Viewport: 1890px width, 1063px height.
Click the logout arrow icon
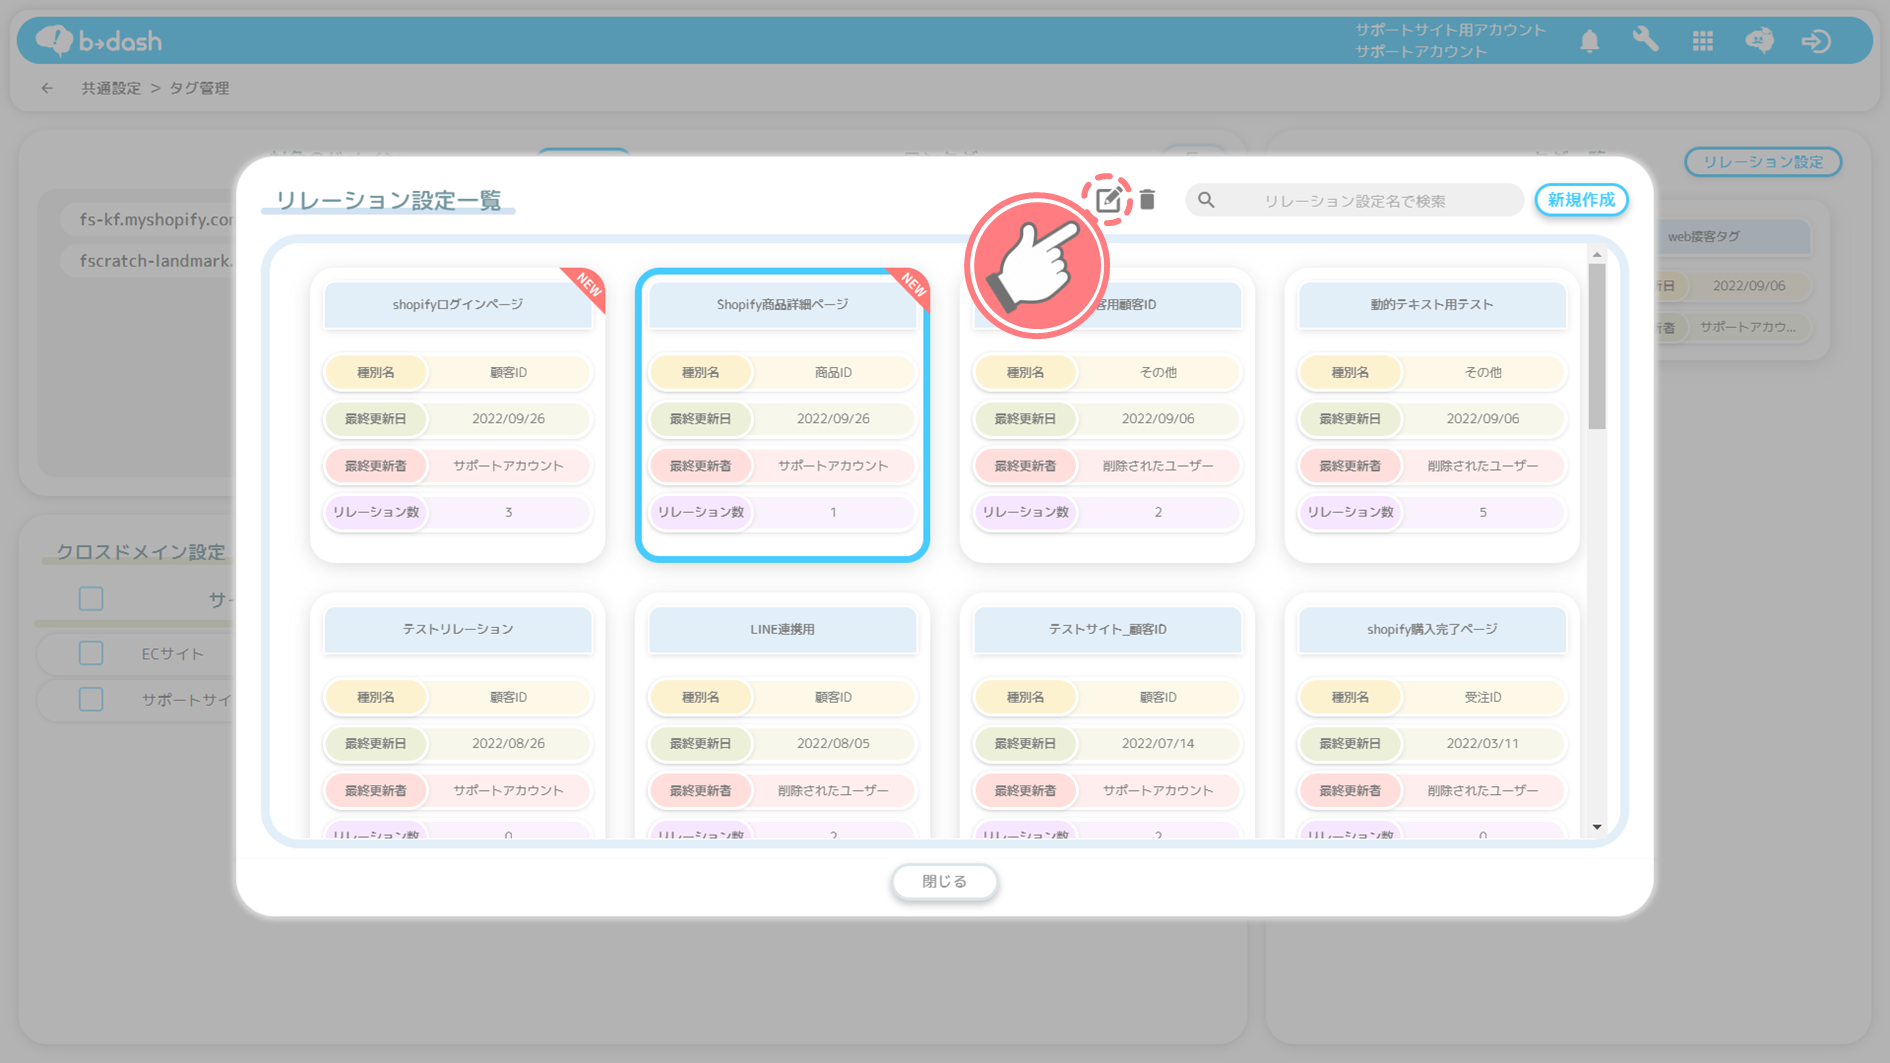1816,41
